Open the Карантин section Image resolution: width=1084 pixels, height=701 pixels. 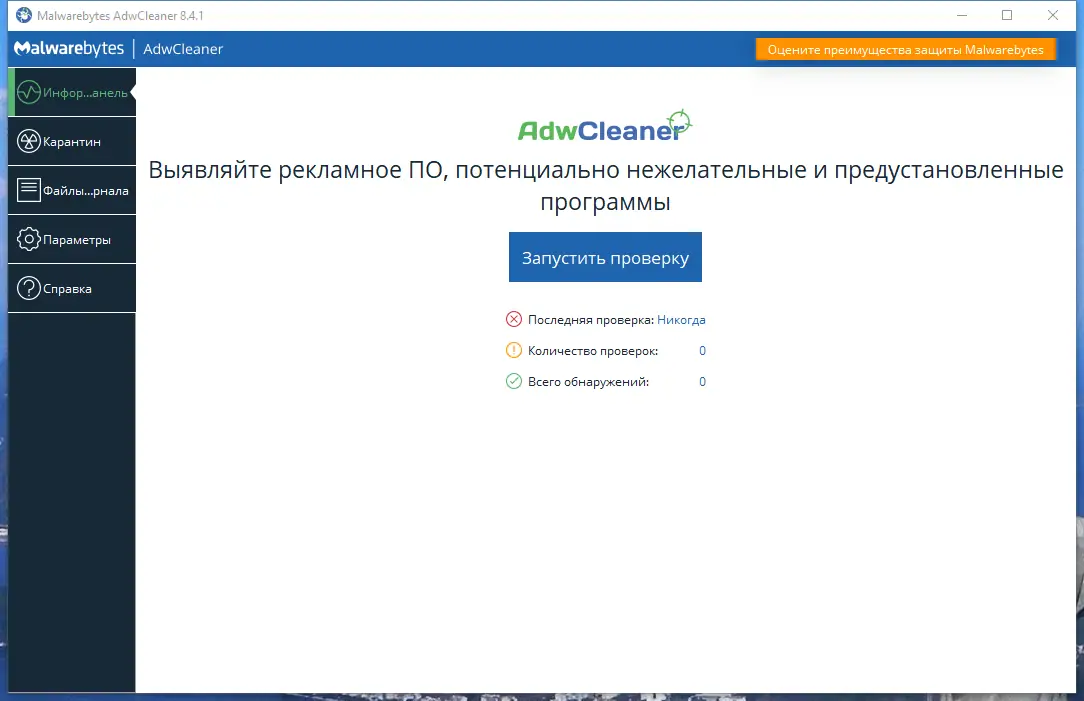pos(72,141)
